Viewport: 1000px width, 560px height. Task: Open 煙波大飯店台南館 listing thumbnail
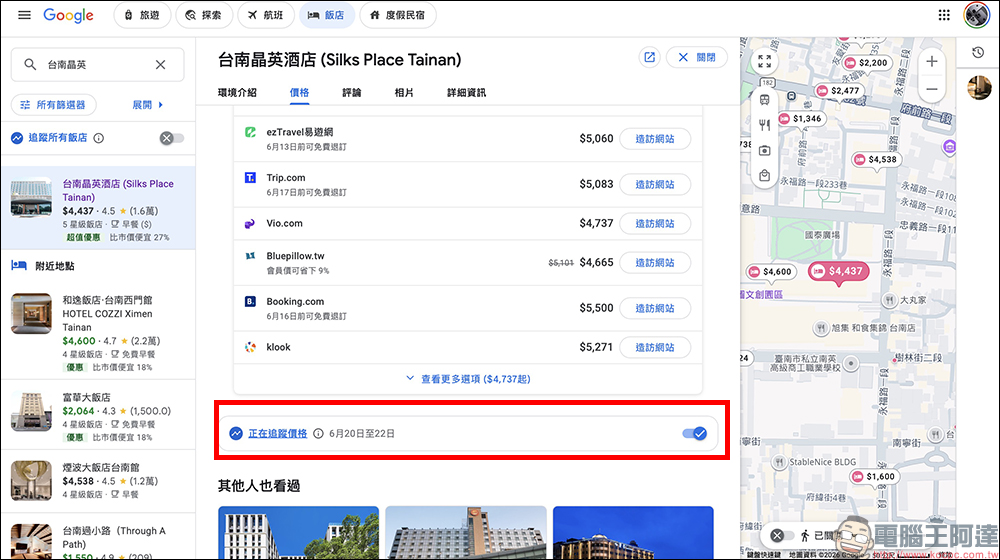31,482
